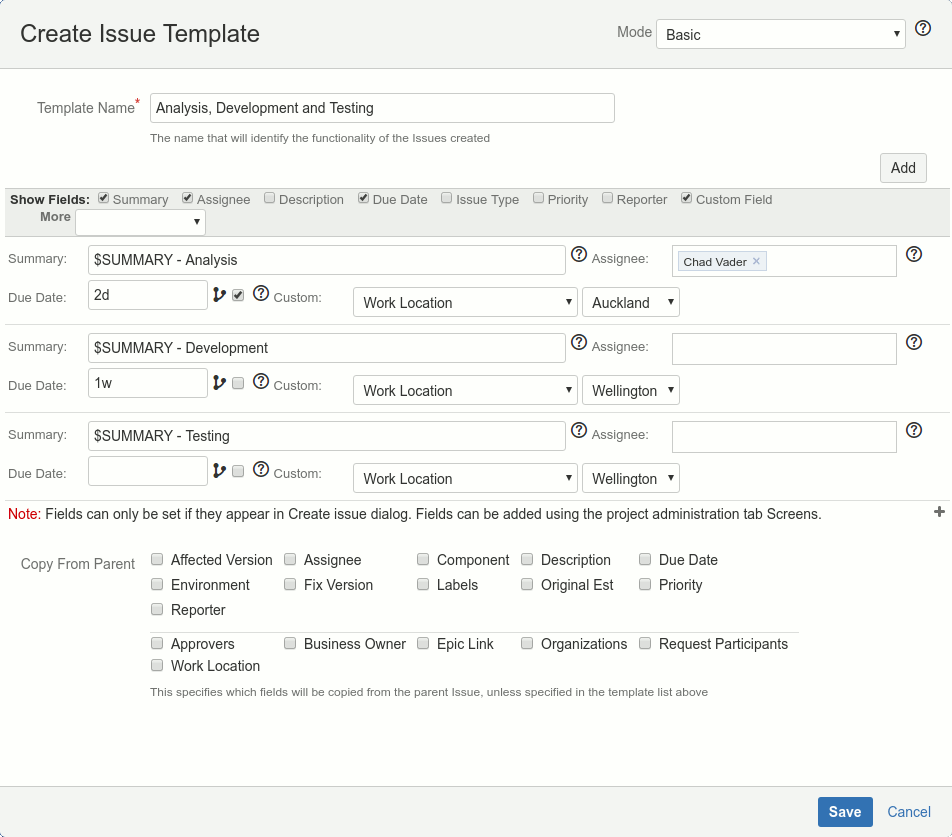Click branch icon next to 2d due date
Image resolution: width=952 pixels, height=837 pixels.
(219, 295)
